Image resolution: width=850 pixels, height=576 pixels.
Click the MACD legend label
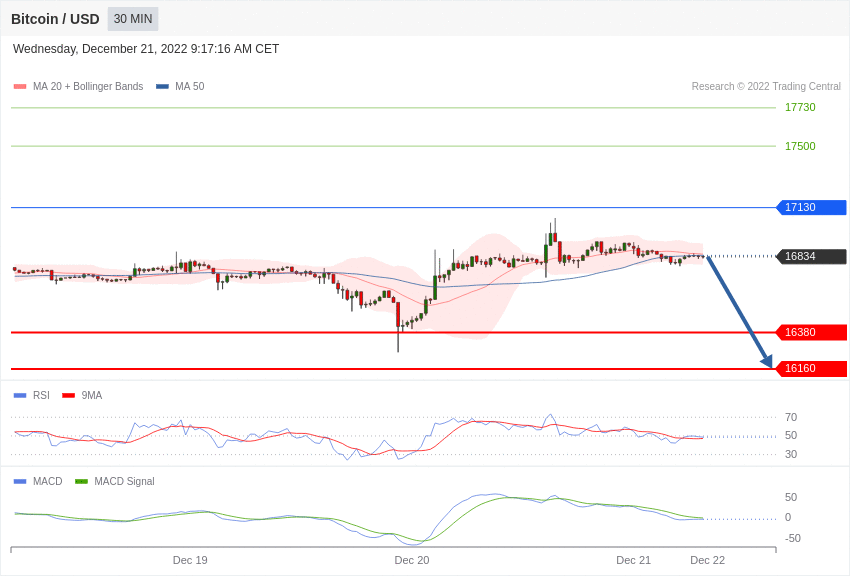[48, 481]
